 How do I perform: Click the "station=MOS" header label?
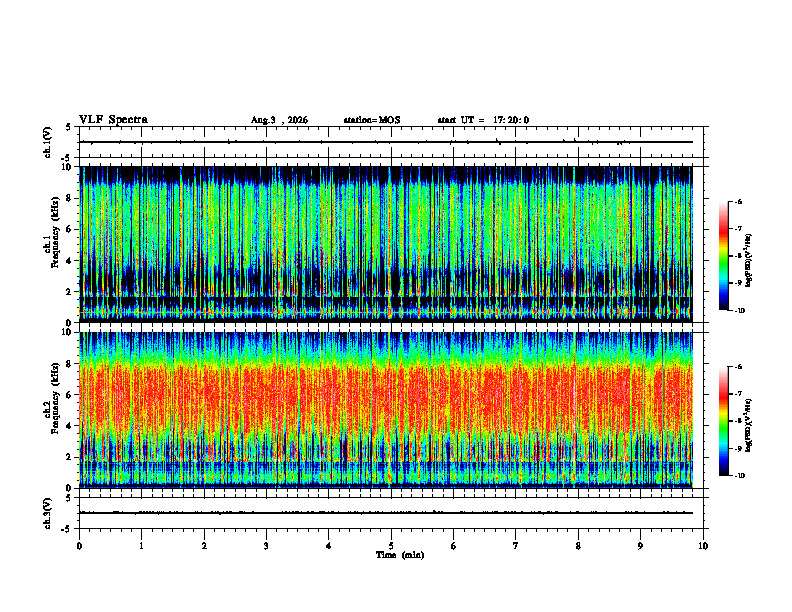point(372,120)
